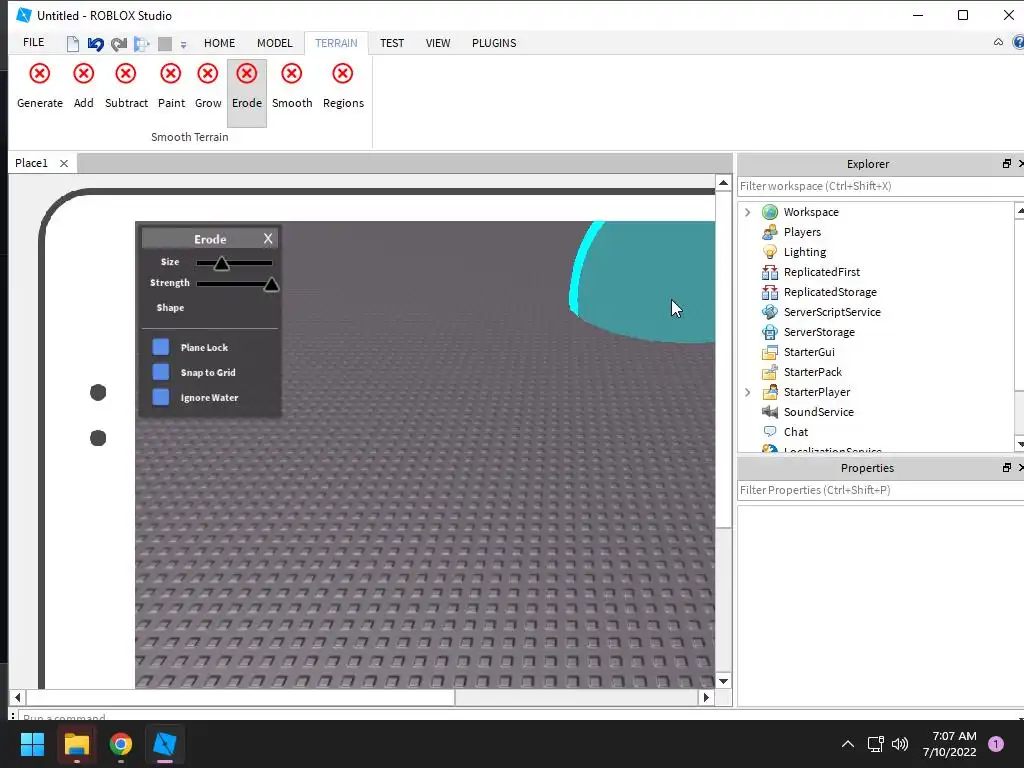Close the Place1 document tab
This screenshot has width=1024, height=768.
click(x=64, y=163)
